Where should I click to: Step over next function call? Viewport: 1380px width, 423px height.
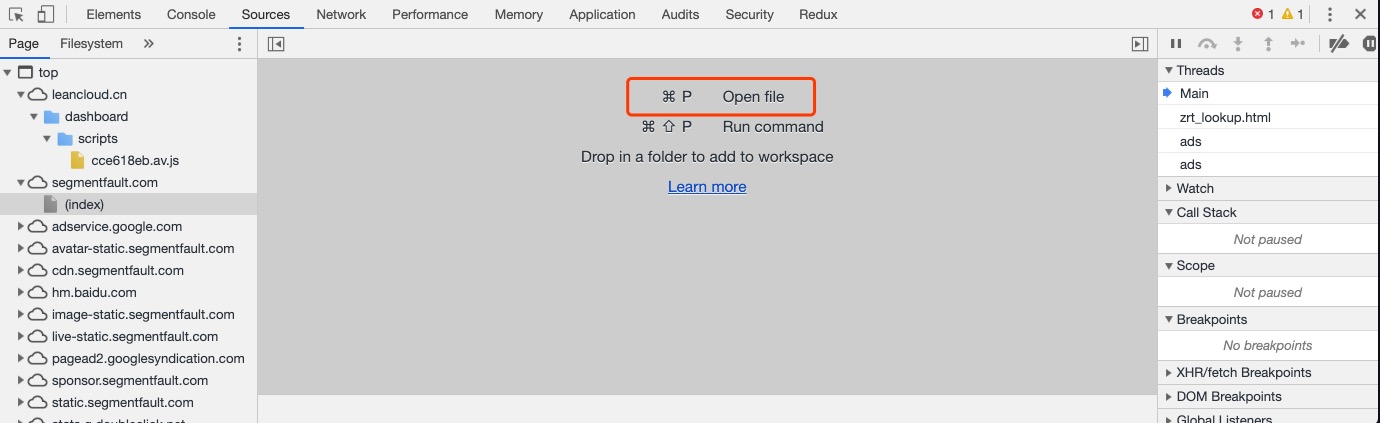click(1207, 44)
